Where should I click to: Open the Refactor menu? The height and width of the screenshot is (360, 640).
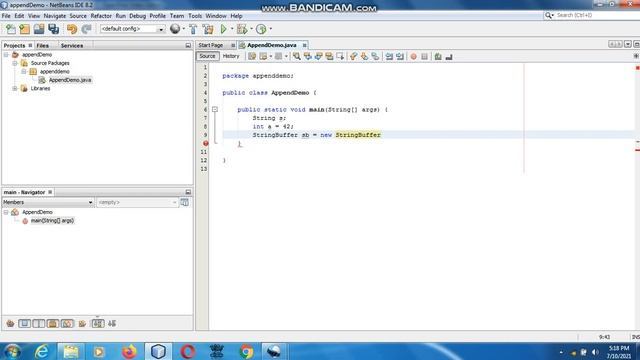pyautogui.click(x=101, y=16)
